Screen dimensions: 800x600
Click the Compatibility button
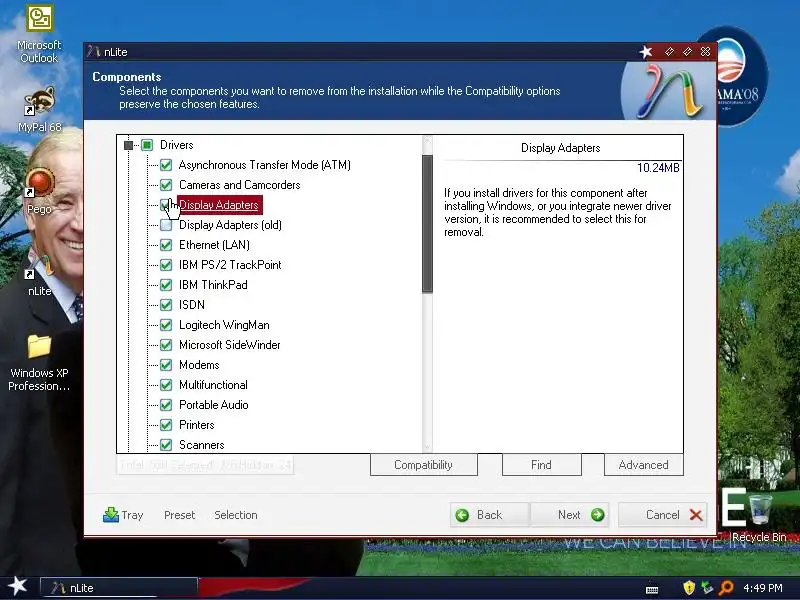[423, 465]
